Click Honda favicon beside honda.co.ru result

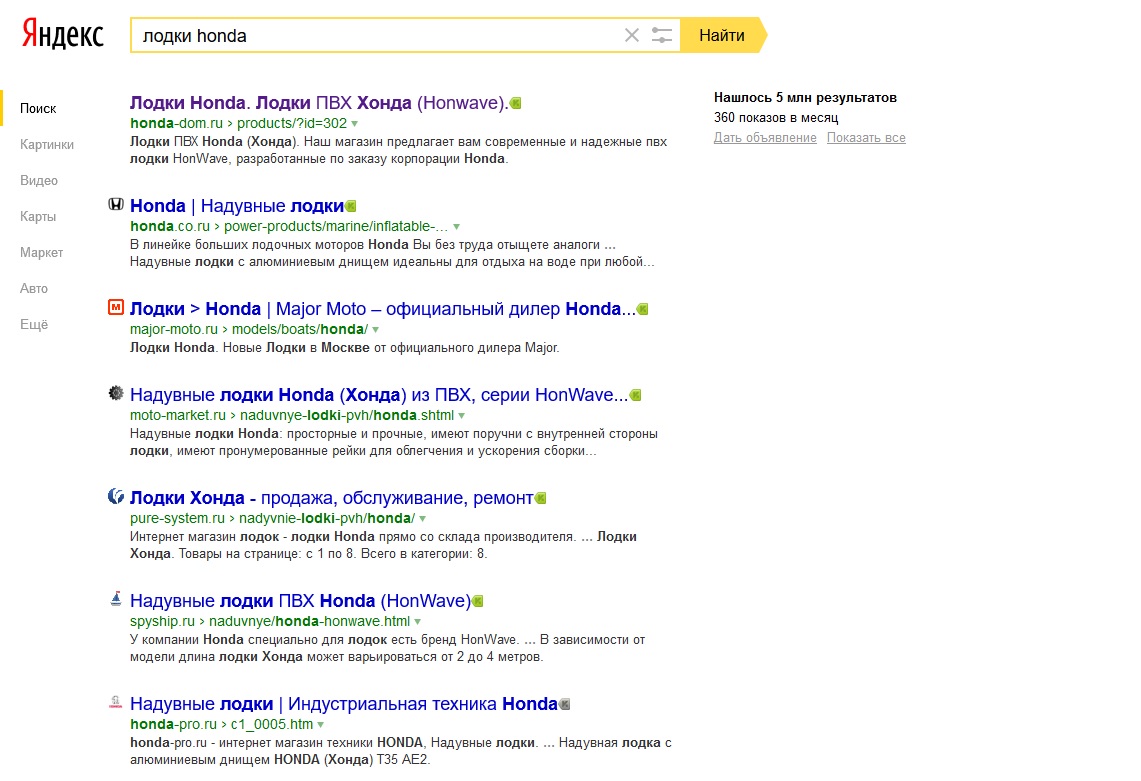116,205
